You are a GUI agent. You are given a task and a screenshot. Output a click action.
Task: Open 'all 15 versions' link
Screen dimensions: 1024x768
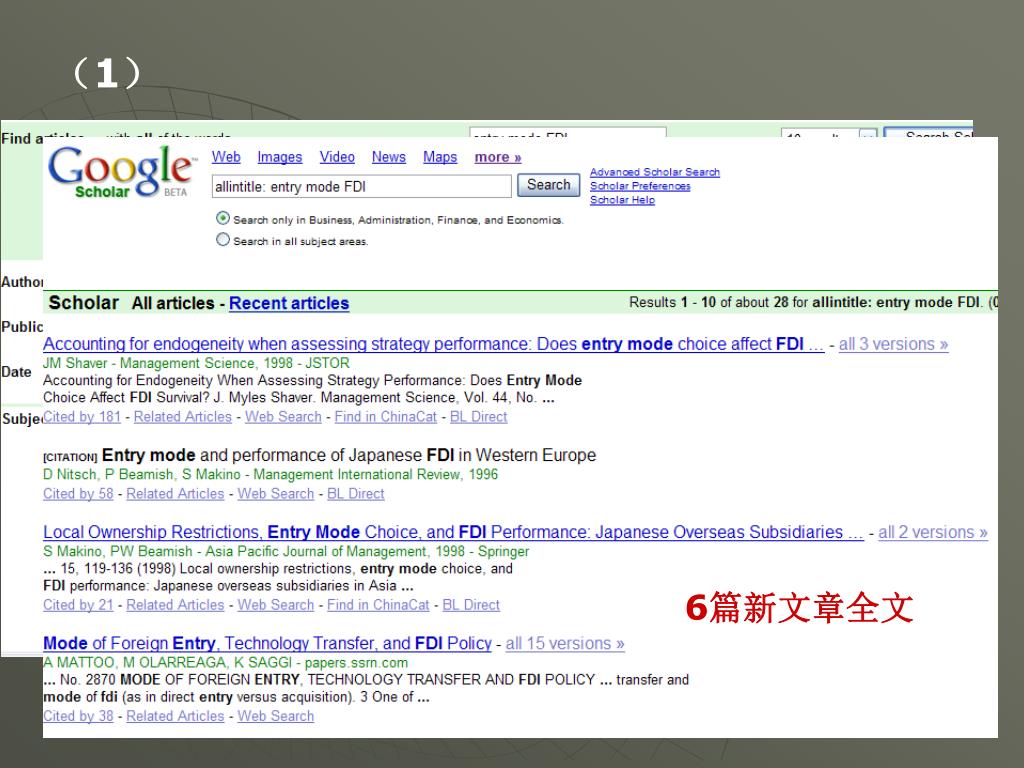pos(565,643)
